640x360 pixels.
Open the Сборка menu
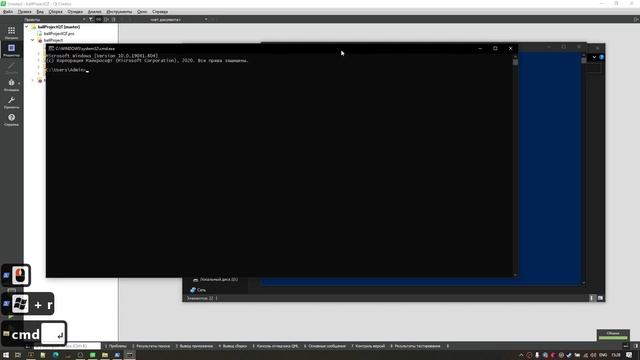(x=56, y=12)
